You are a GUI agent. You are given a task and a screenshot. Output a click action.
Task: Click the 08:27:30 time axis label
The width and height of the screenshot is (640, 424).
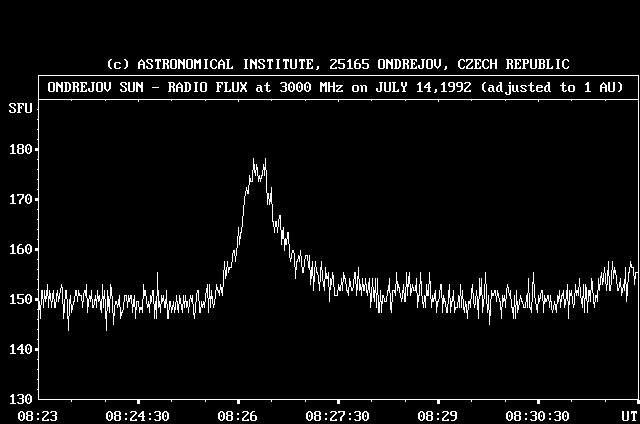338,415
